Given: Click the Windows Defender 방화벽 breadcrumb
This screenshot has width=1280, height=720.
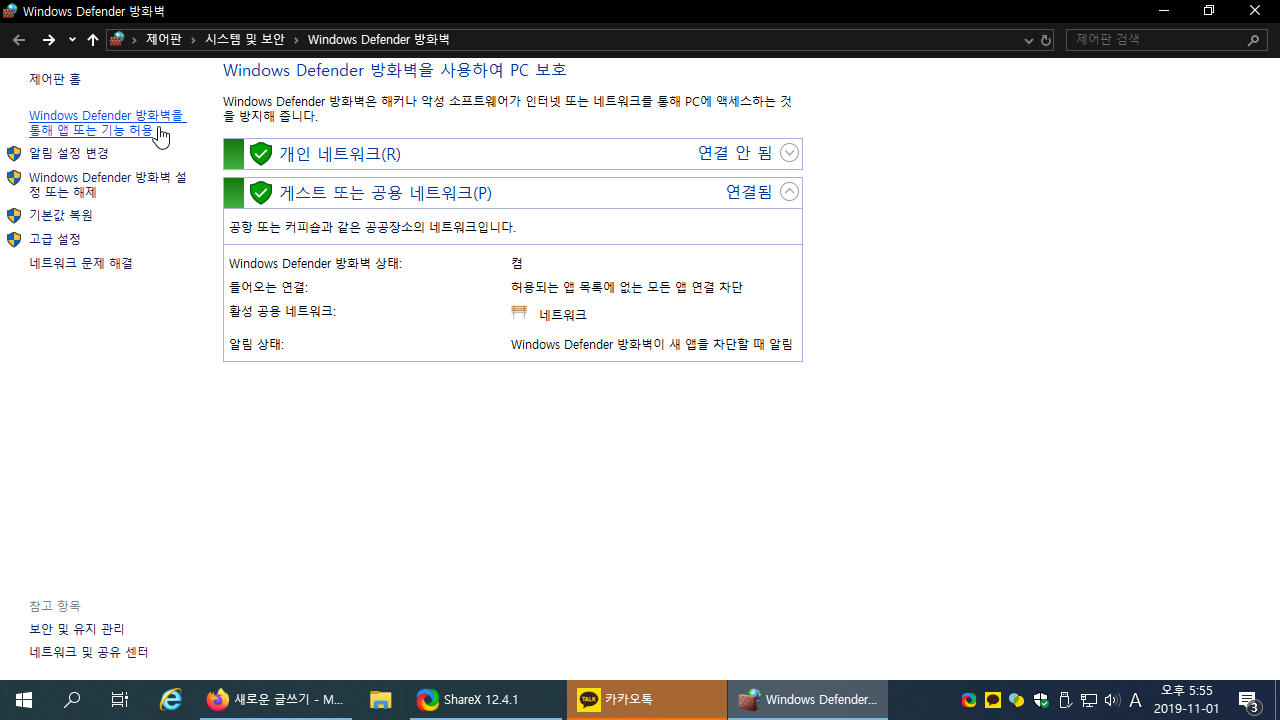Looking at the screenshot, I should (x=378, y=40).
